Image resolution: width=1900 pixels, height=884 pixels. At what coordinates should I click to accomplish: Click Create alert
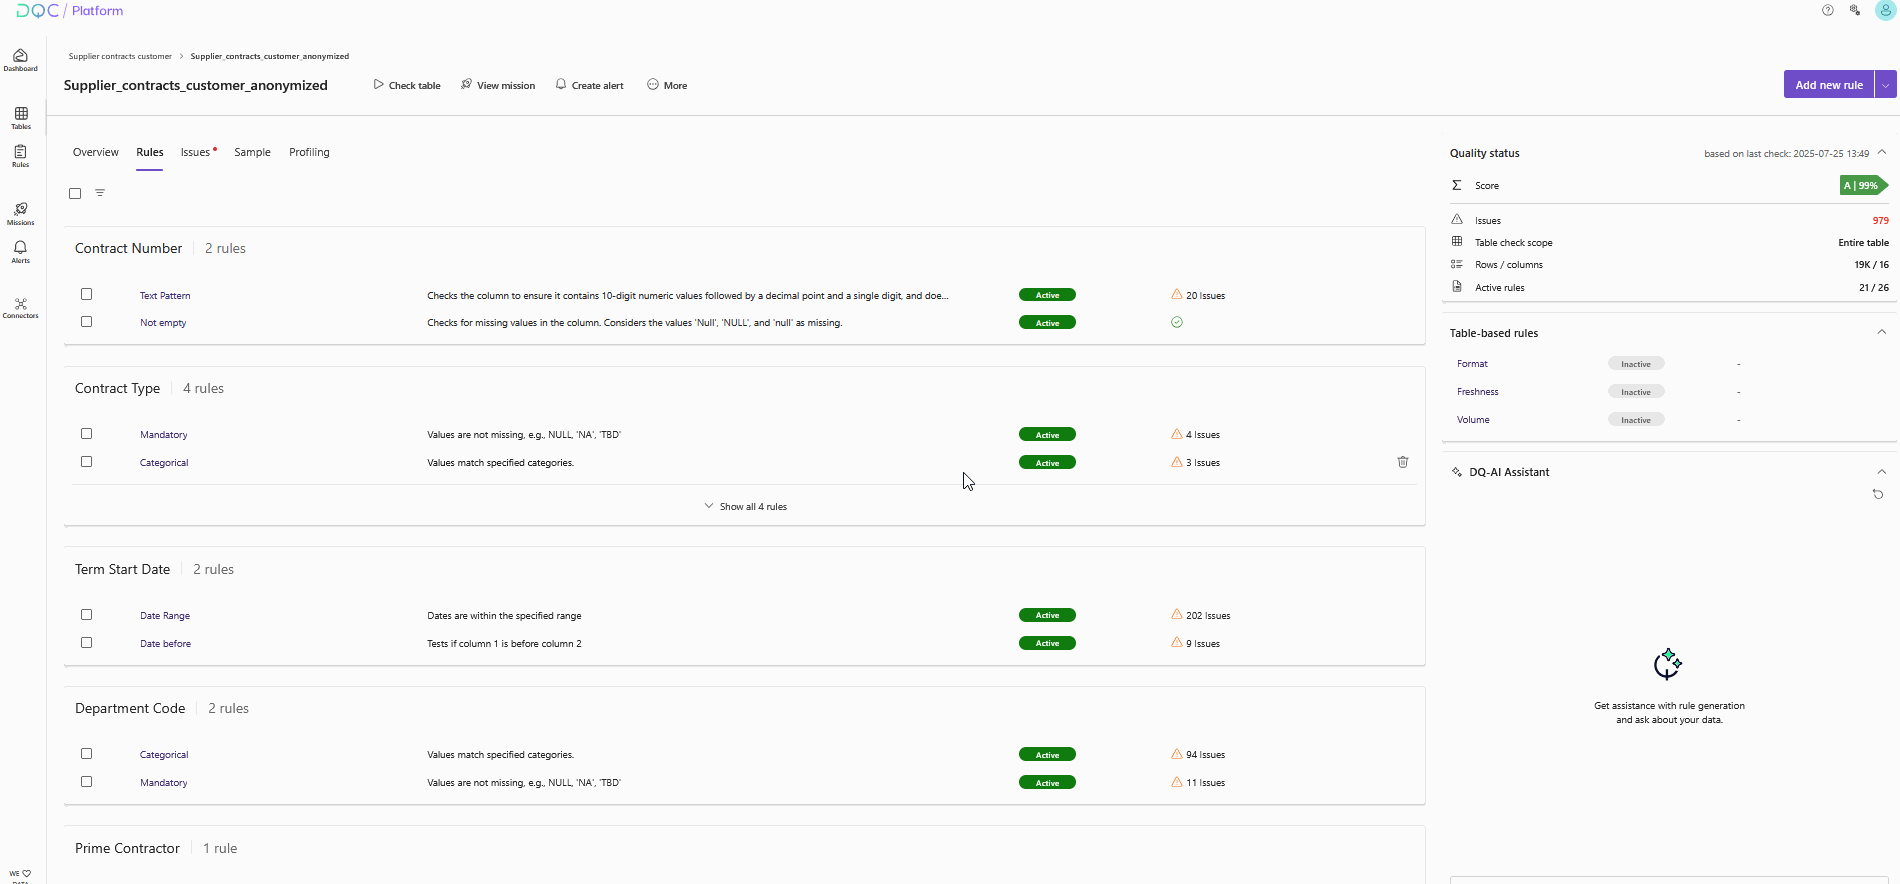(x=590, y=85)
